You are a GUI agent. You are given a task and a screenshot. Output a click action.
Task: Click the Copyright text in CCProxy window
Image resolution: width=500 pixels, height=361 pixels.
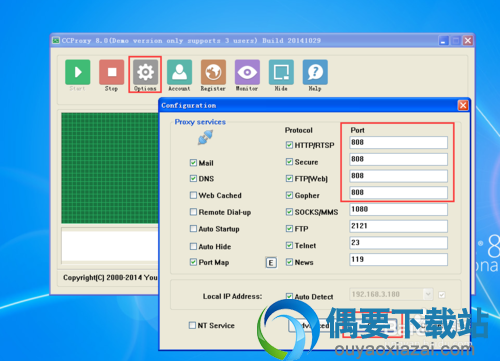pos(110,277)
